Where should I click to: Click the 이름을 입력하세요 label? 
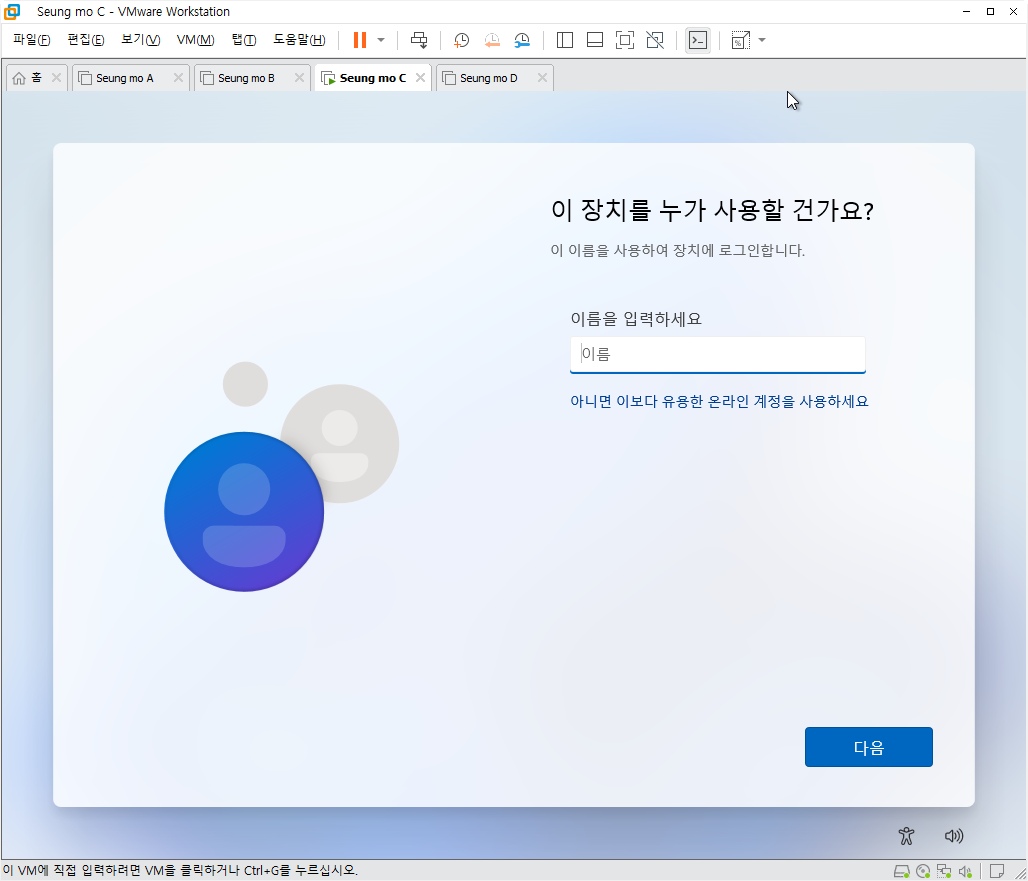point(636,319)
